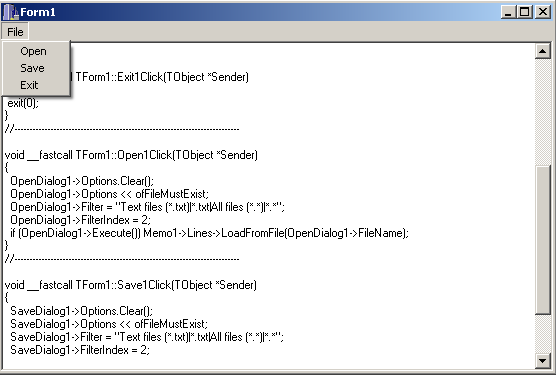Maximize the Form1 window
Screen dimensions: 556x375
[525, 12]
